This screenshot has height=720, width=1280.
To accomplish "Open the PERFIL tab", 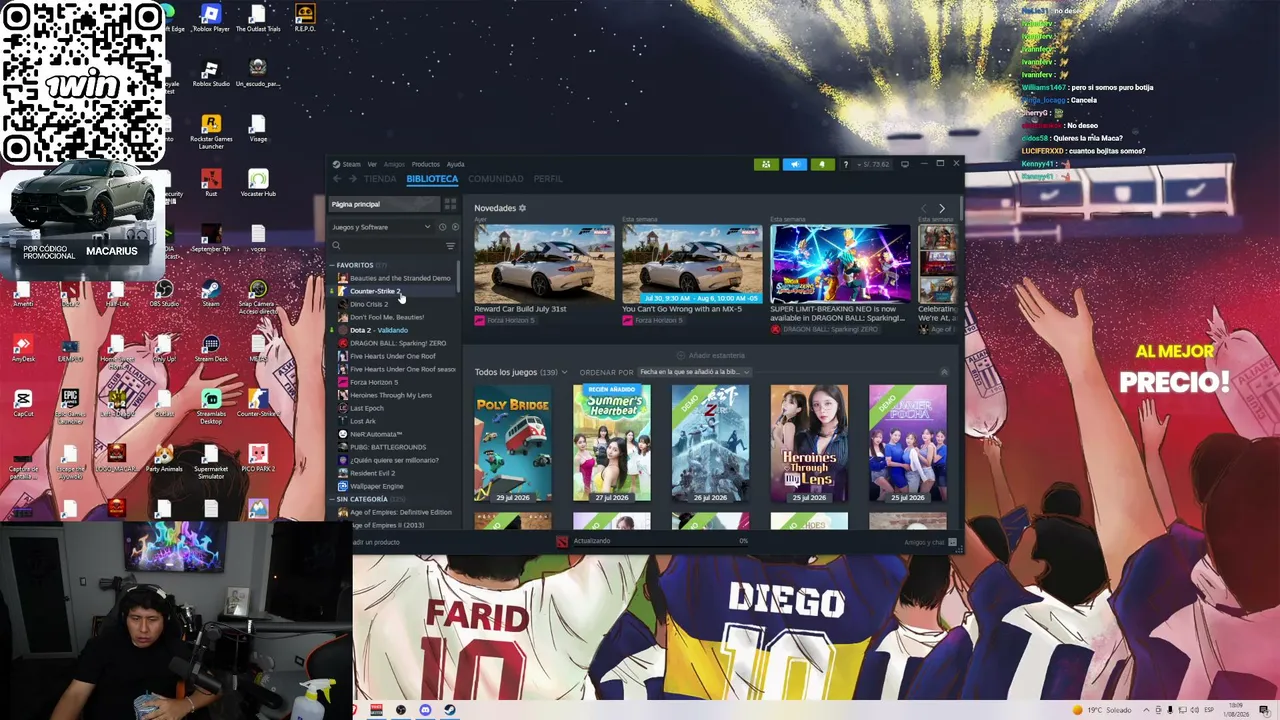I will tap(548, 179).
